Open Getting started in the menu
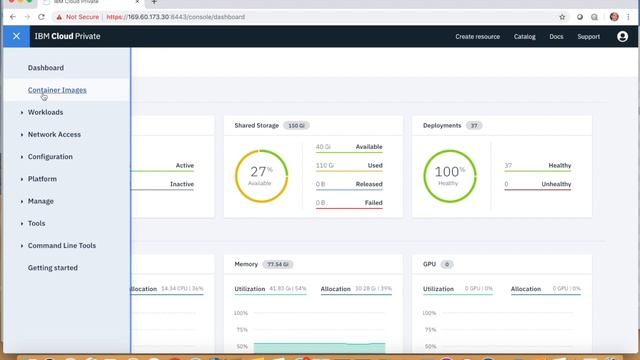The width and height of the screenshot is (640, 360). tap(53, 268)
